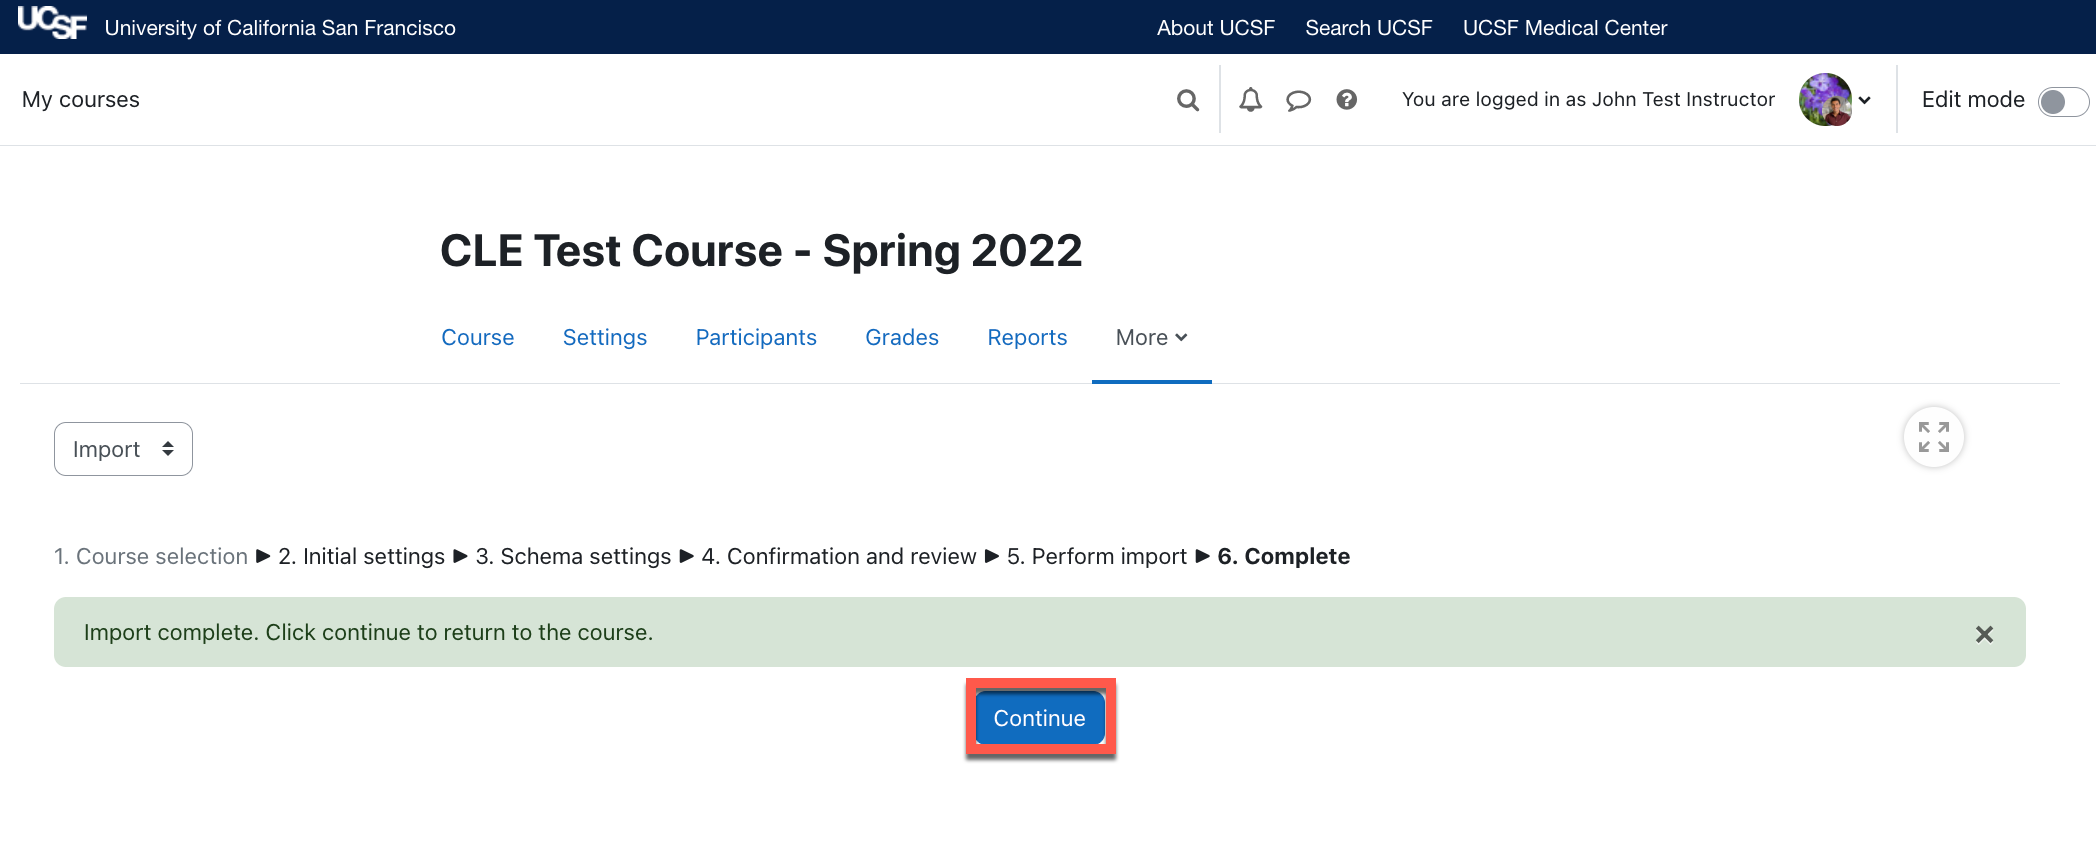This screenshot has height=854, width=2096.
Task: Open the Import action dropdown
Action: pos(123,449)
